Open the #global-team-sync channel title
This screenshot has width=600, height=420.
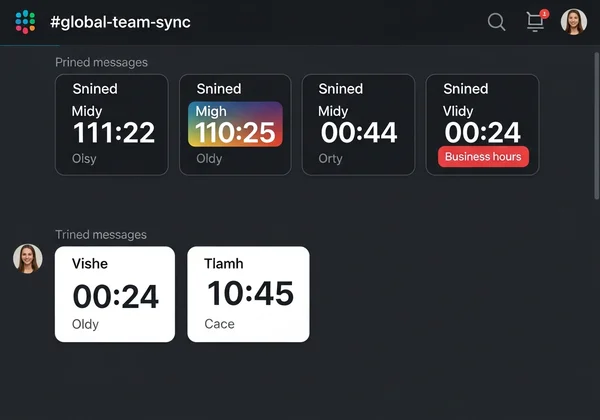[120, 22]
